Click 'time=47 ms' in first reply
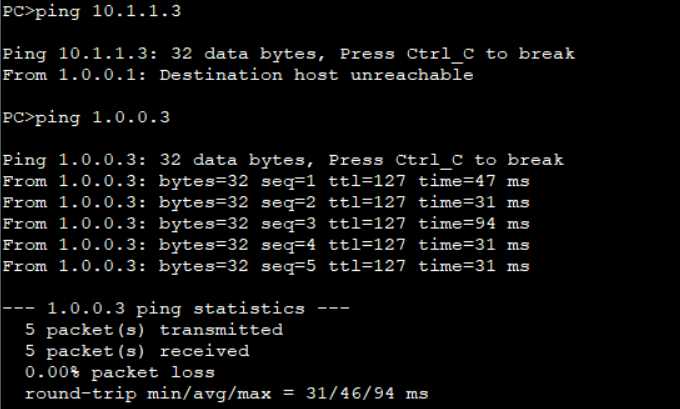Viewport: 680px width, 409px height. (x=474, y=181)
